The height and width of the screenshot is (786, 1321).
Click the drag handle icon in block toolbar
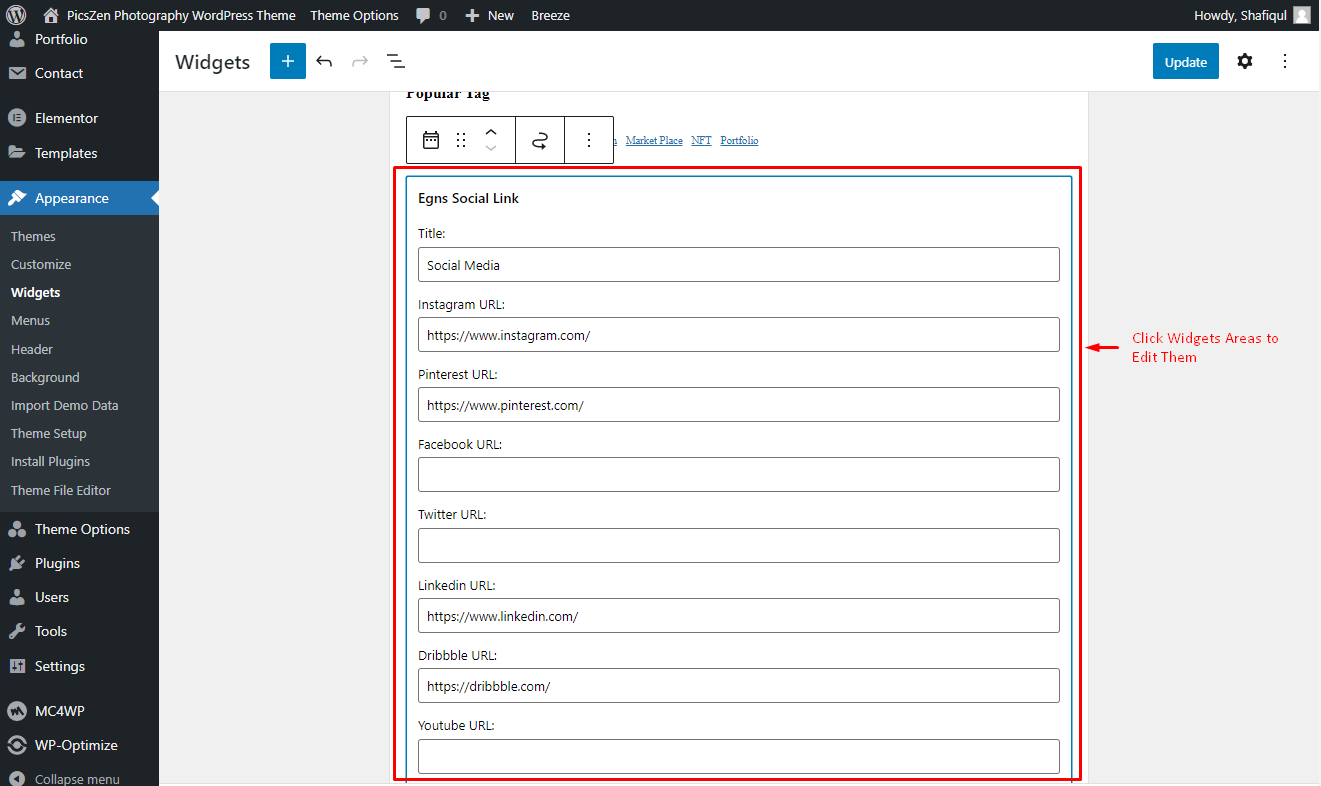(x=461, y=140)
